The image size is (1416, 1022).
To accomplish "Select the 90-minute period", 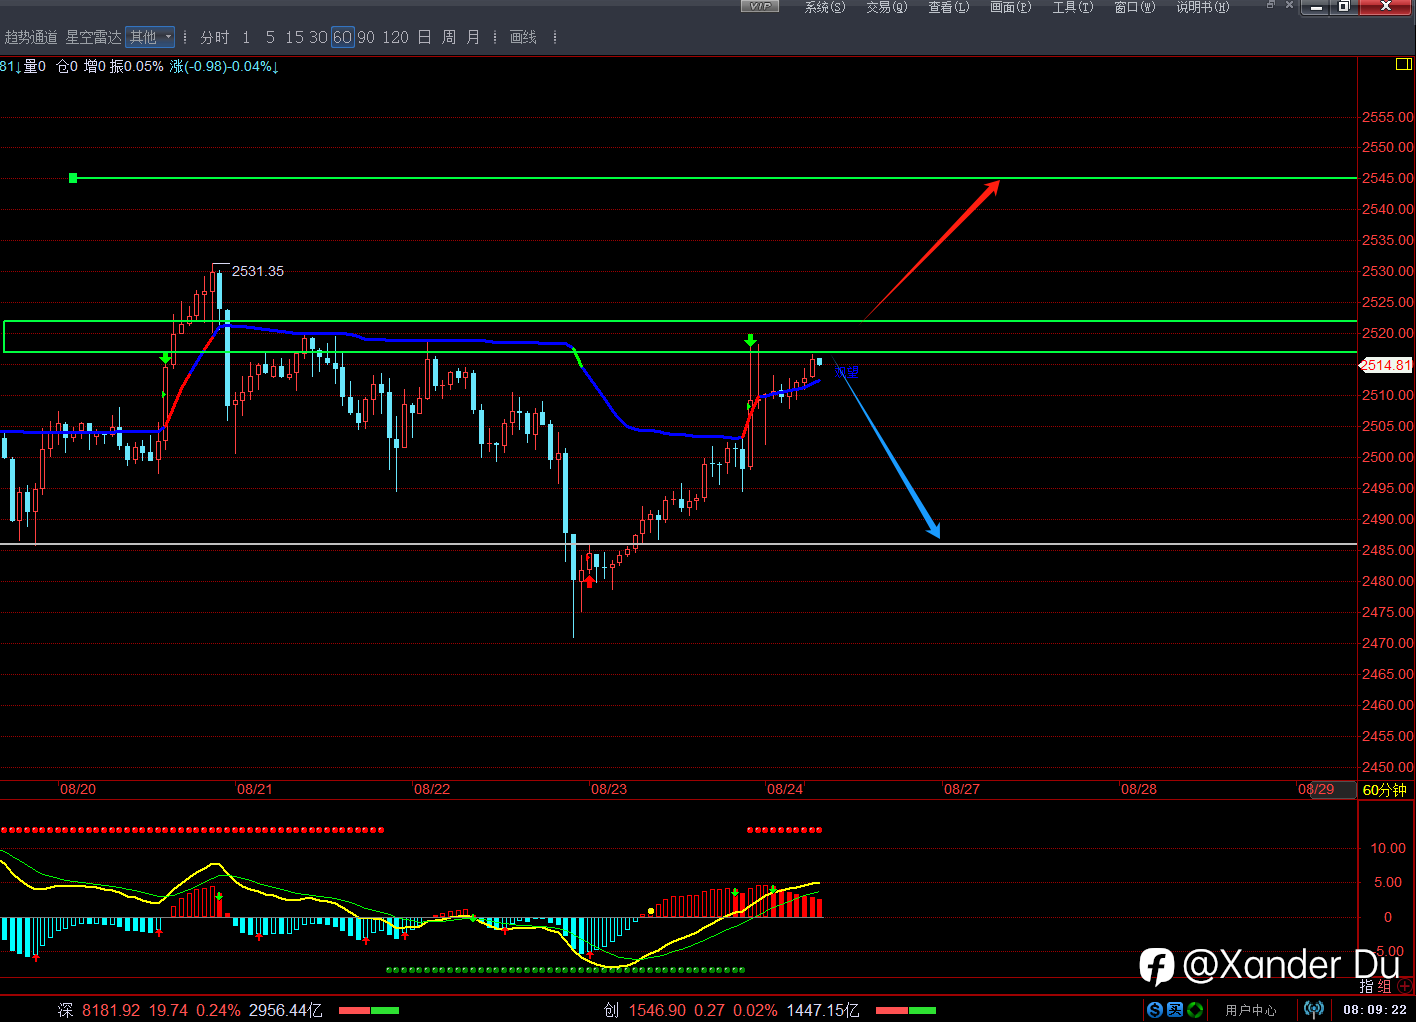I will [x=366, y=37].
